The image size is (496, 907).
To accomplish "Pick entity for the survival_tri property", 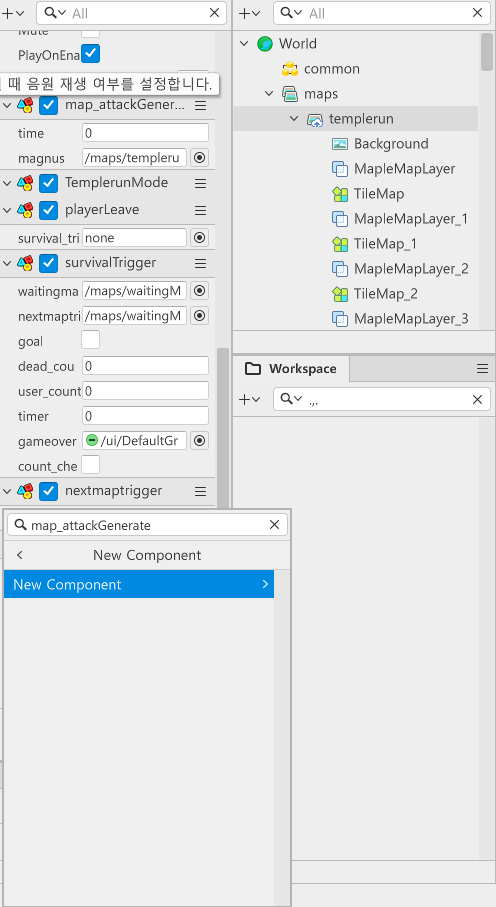I will click(200, 238).
